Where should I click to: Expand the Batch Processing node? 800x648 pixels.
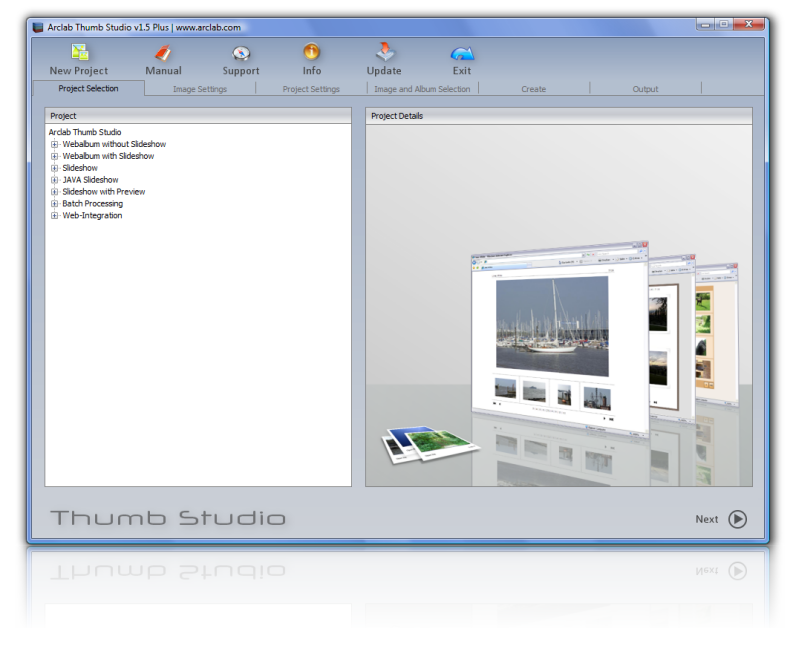54,204
